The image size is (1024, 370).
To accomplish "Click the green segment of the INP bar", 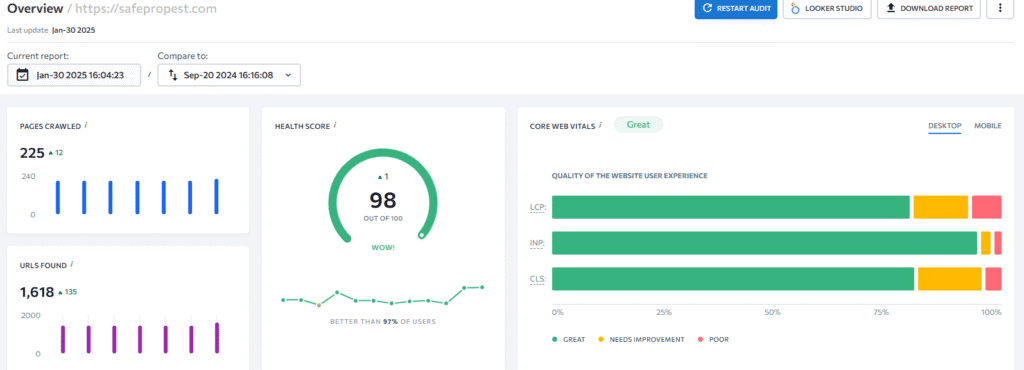I will coord(765,243).
